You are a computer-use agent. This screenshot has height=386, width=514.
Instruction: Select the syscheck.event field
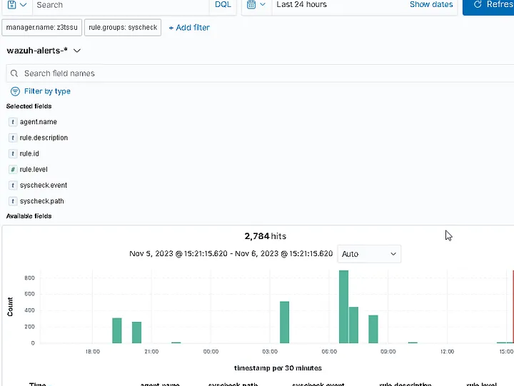(x=43, y=185)
